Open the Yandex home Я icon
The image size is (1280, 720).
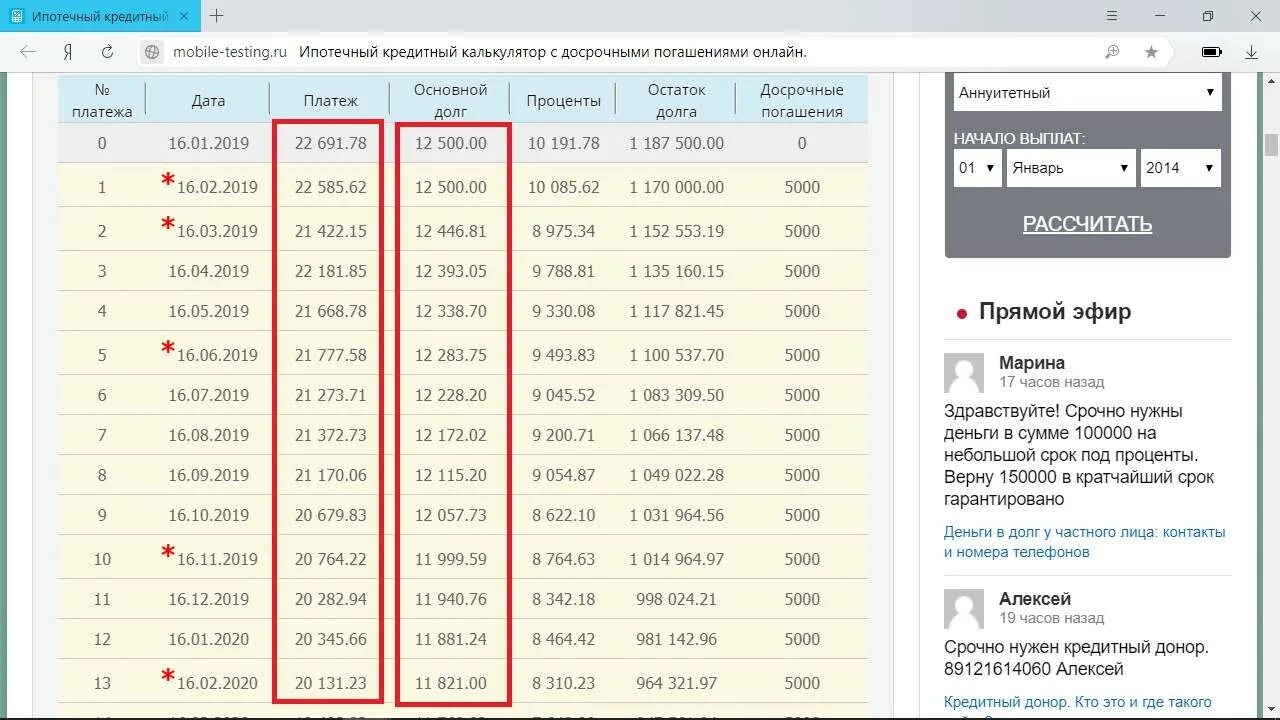point(68,52)
